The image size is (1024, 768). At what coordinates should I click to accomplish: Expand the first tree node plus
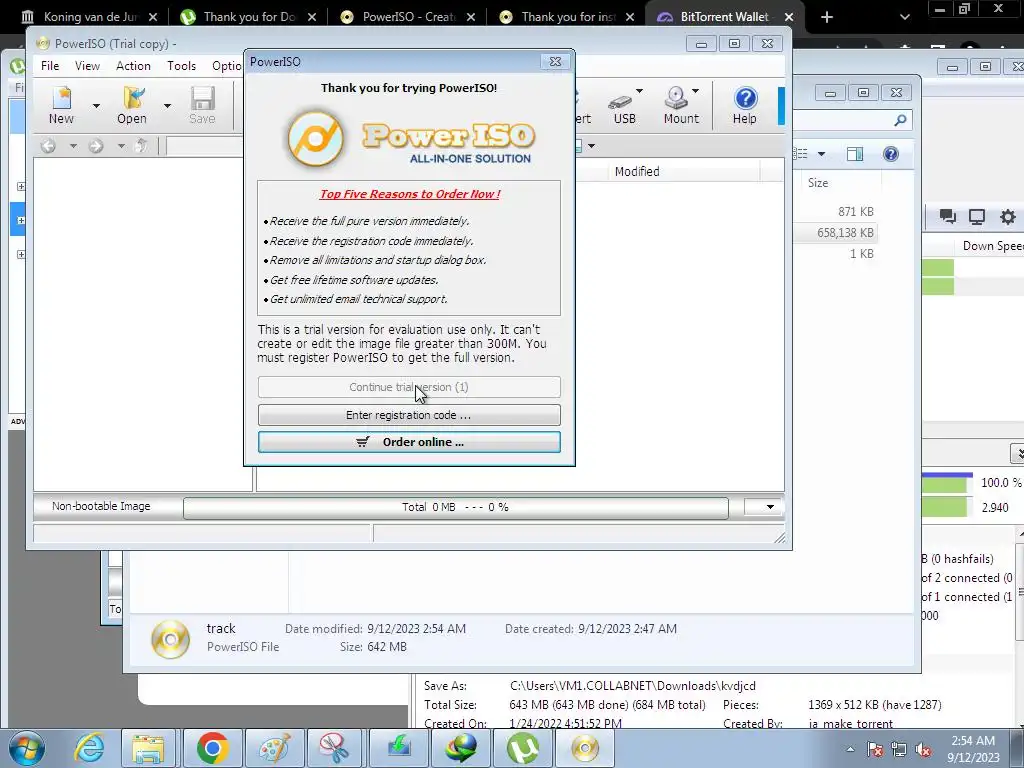21,186
